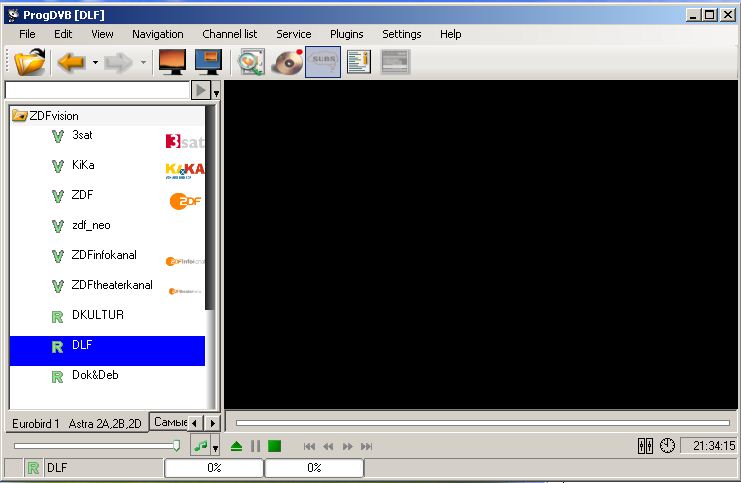Go back with the orange arrow
Image resolution: width=741 pixels, height=483 pixels.
[x=71, y=62]
